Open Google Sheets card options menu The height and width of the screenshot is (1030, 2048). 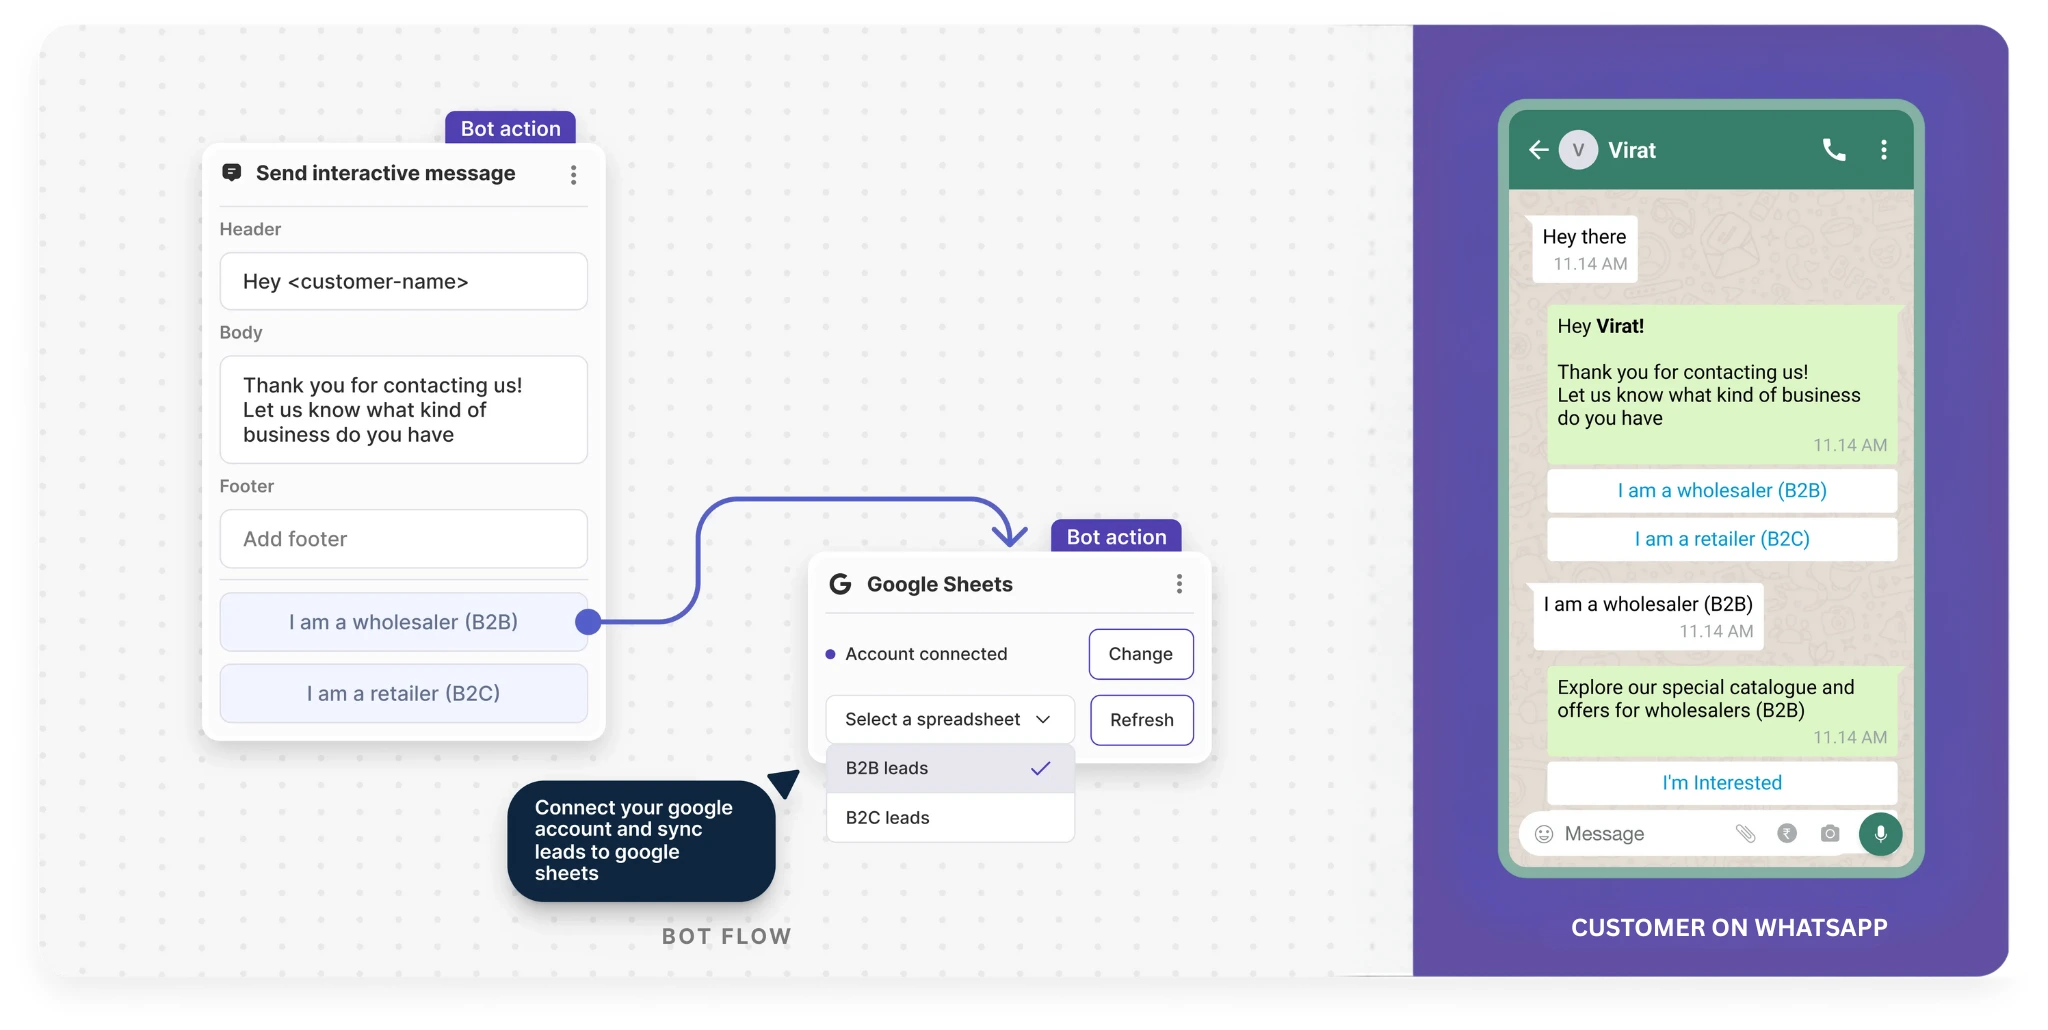(1179, 584)
